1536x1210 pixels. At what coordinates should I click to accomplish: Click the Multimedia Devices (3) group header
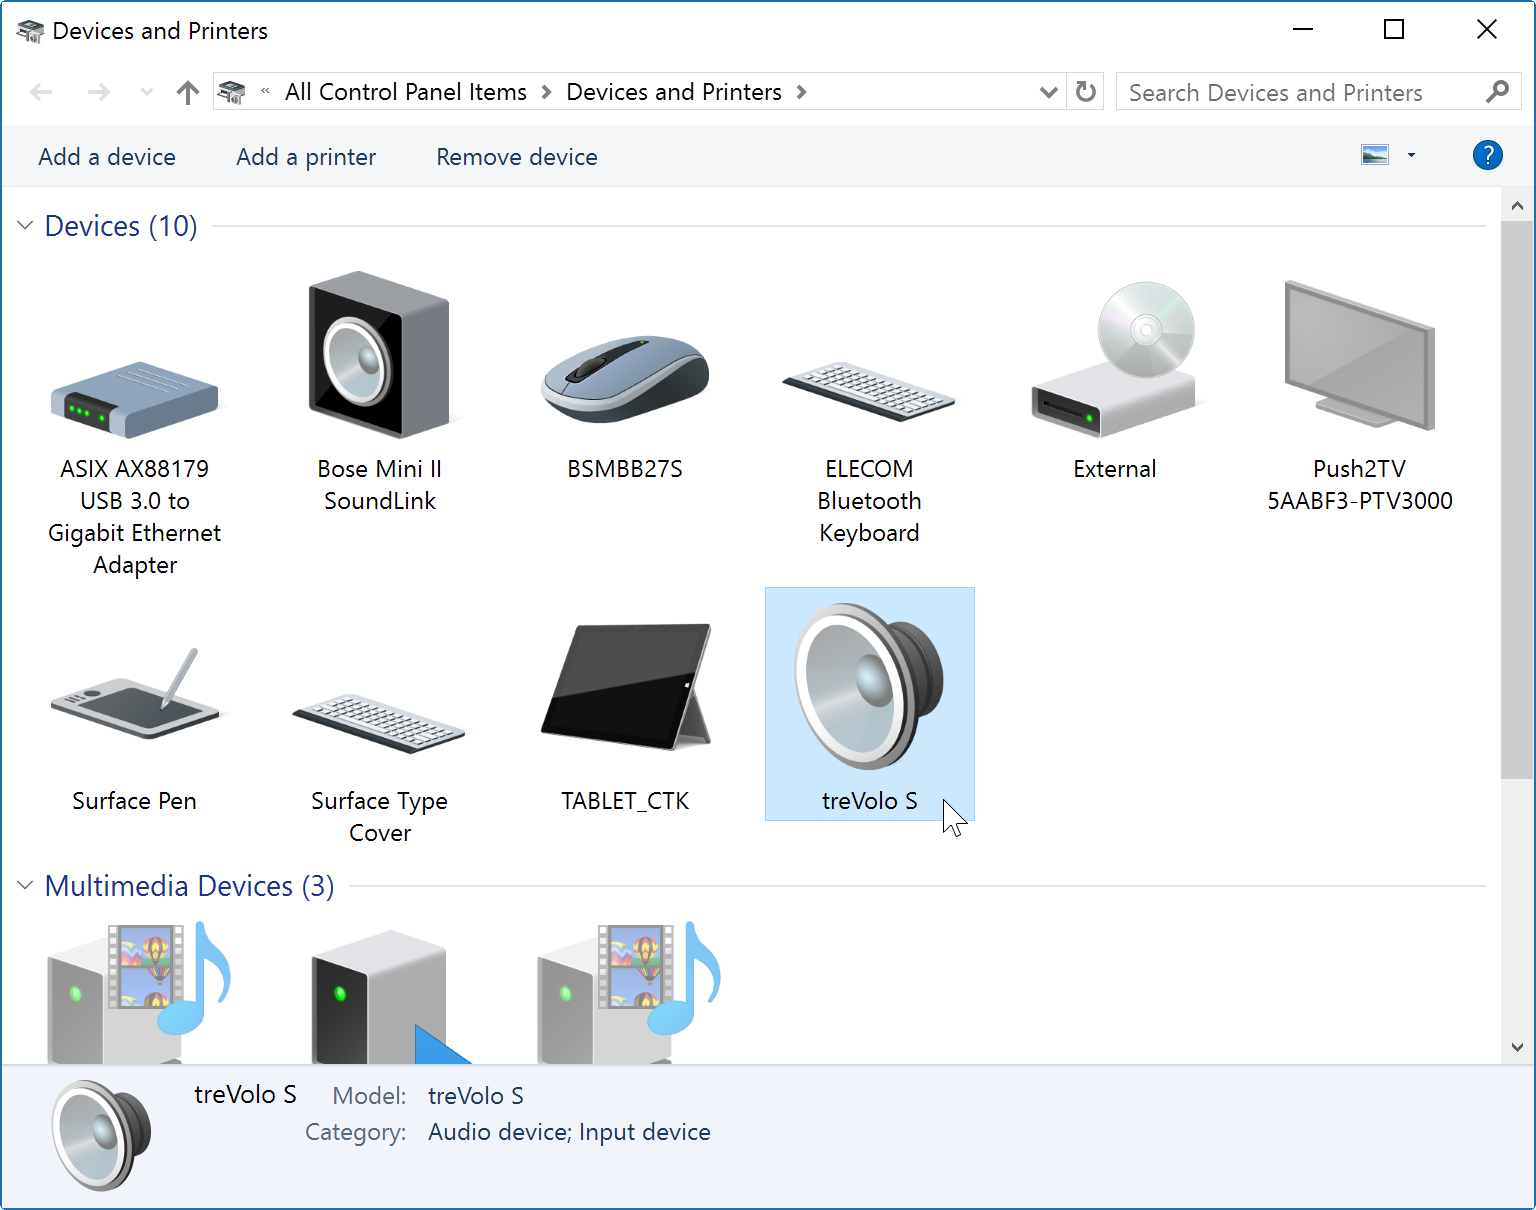tap(189, 886)
